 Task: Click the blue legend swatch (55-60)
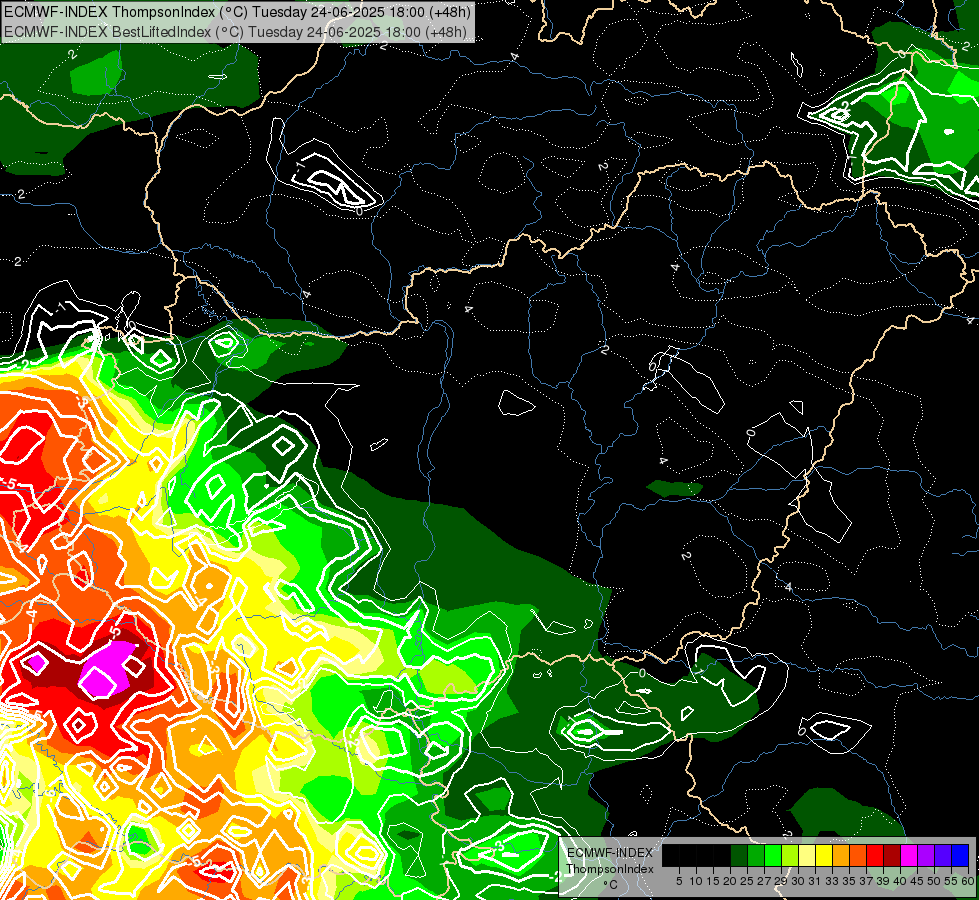(x=960, y=855)
